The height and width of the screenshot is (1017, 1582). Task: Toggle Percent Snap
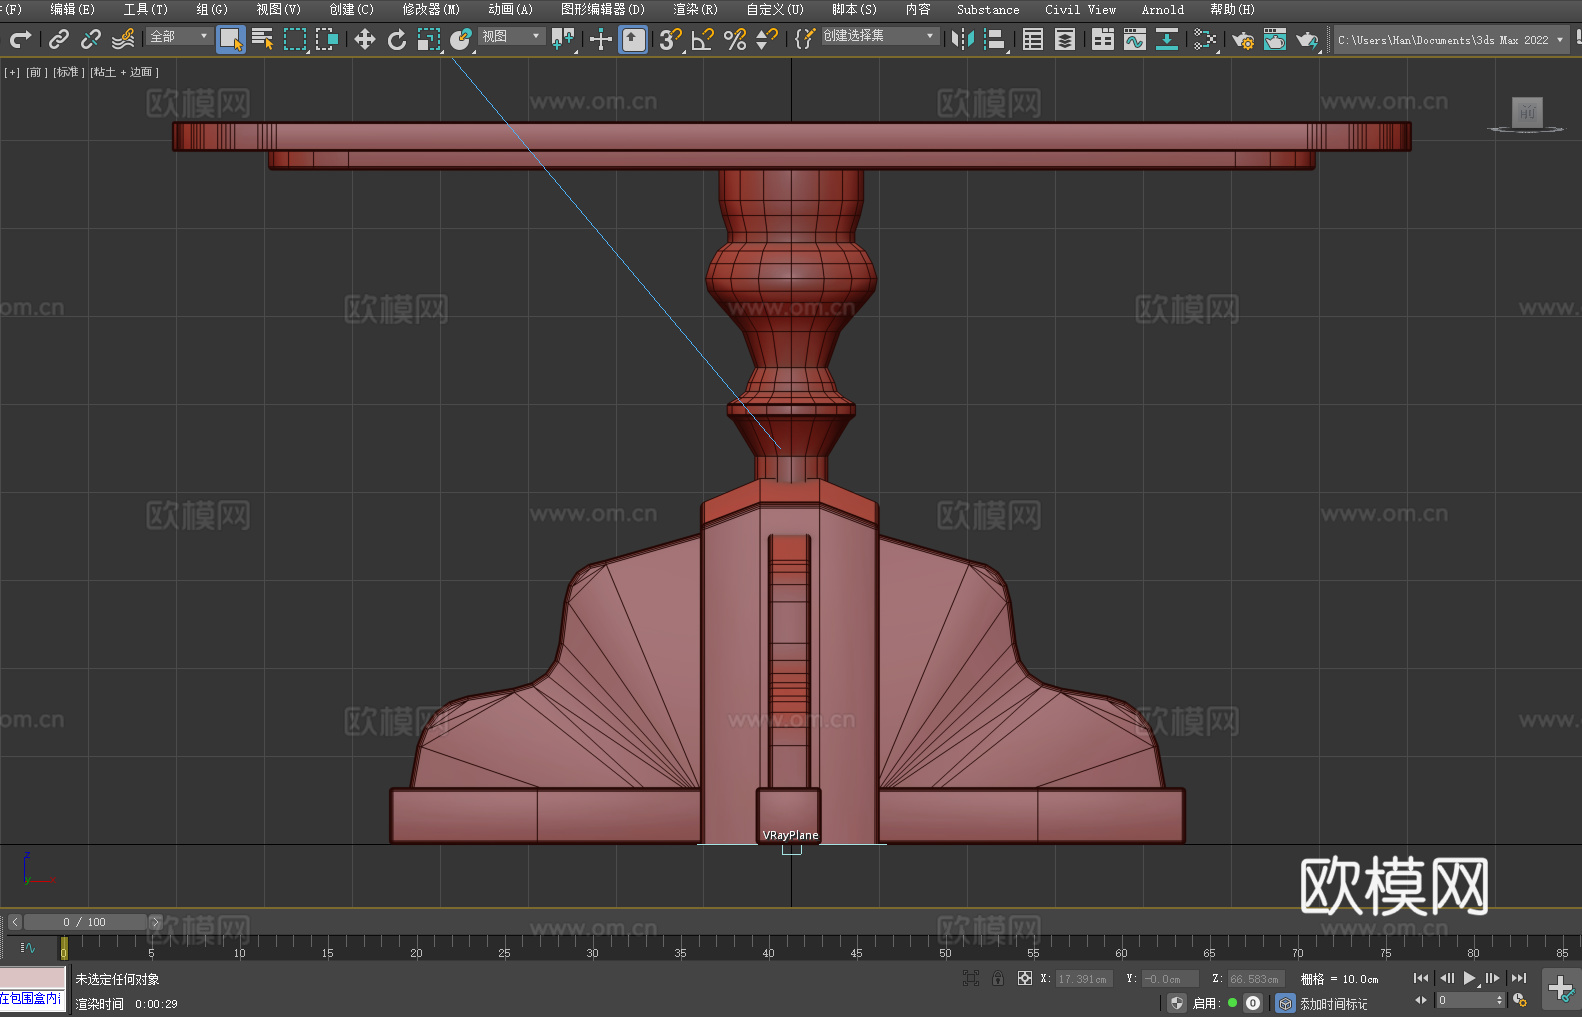[735, 39]
